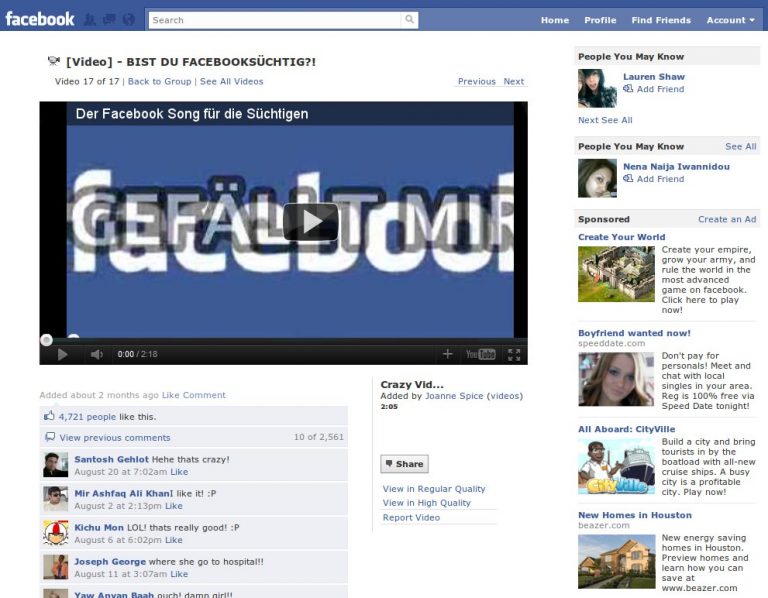Open Find Friends in the top navigation
768x598 pixels.
click(x=661, y=20)
